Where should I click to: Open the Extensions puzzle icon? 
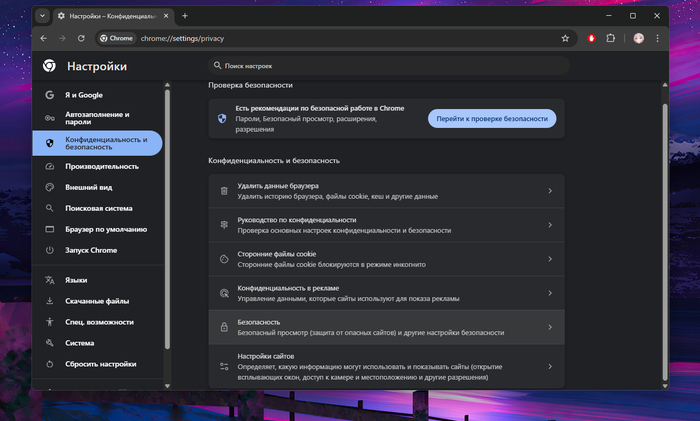tap(612, 38)
